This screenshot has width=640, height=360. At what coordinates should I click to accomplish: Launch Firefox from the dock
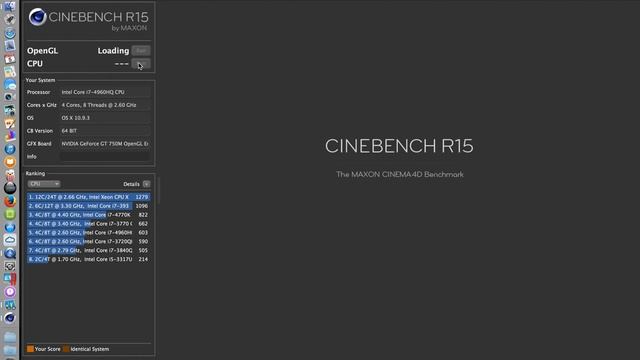10,201
